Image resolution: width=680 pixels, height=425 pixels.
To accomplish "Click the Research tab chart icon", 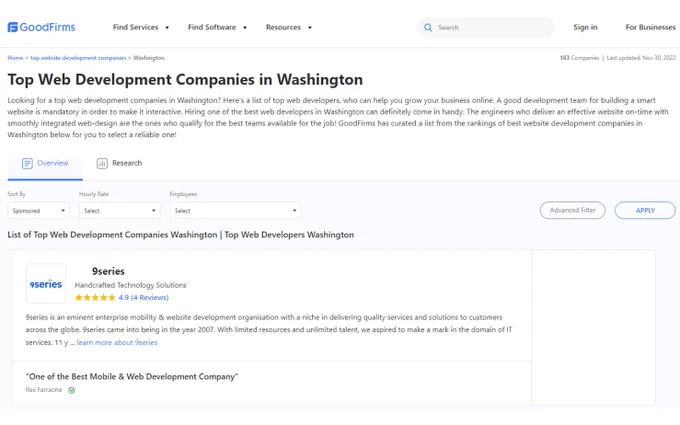I will tap(102, 163).
